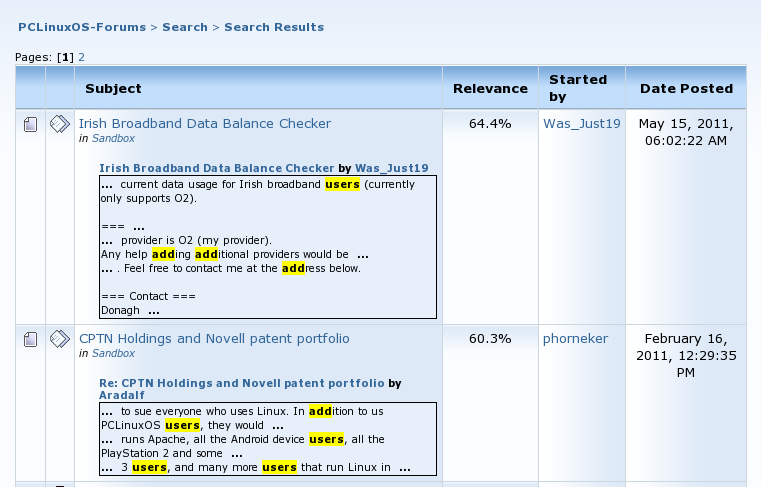Click phorneker in the Started by column
The width and height of the screenshot is (761, 487).
tap(575, 339)
